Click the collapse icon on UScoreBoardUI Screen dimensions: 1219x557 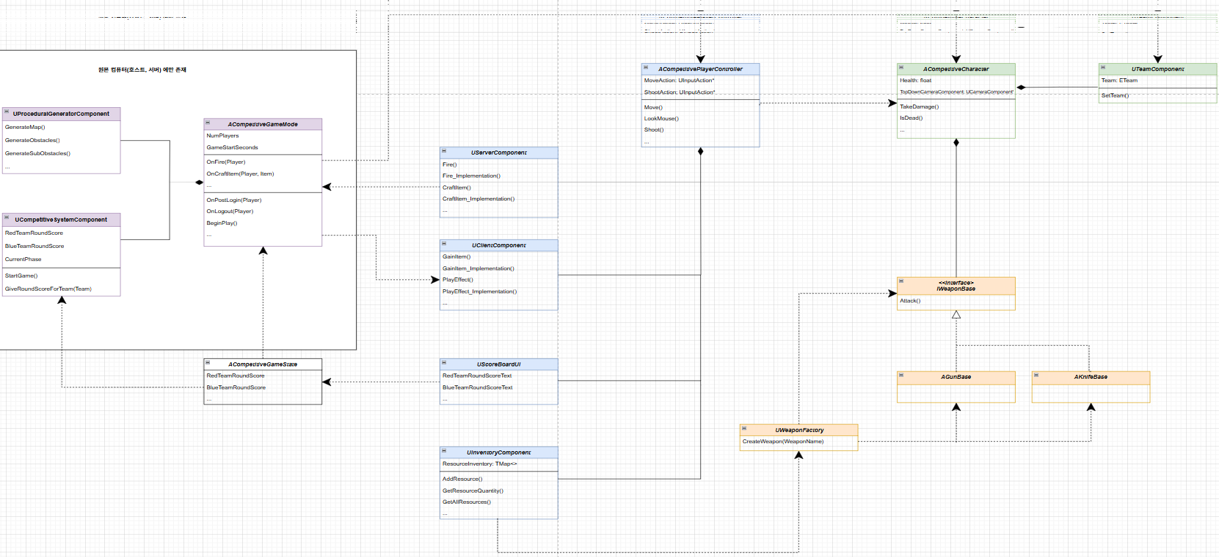click(445, 364)
